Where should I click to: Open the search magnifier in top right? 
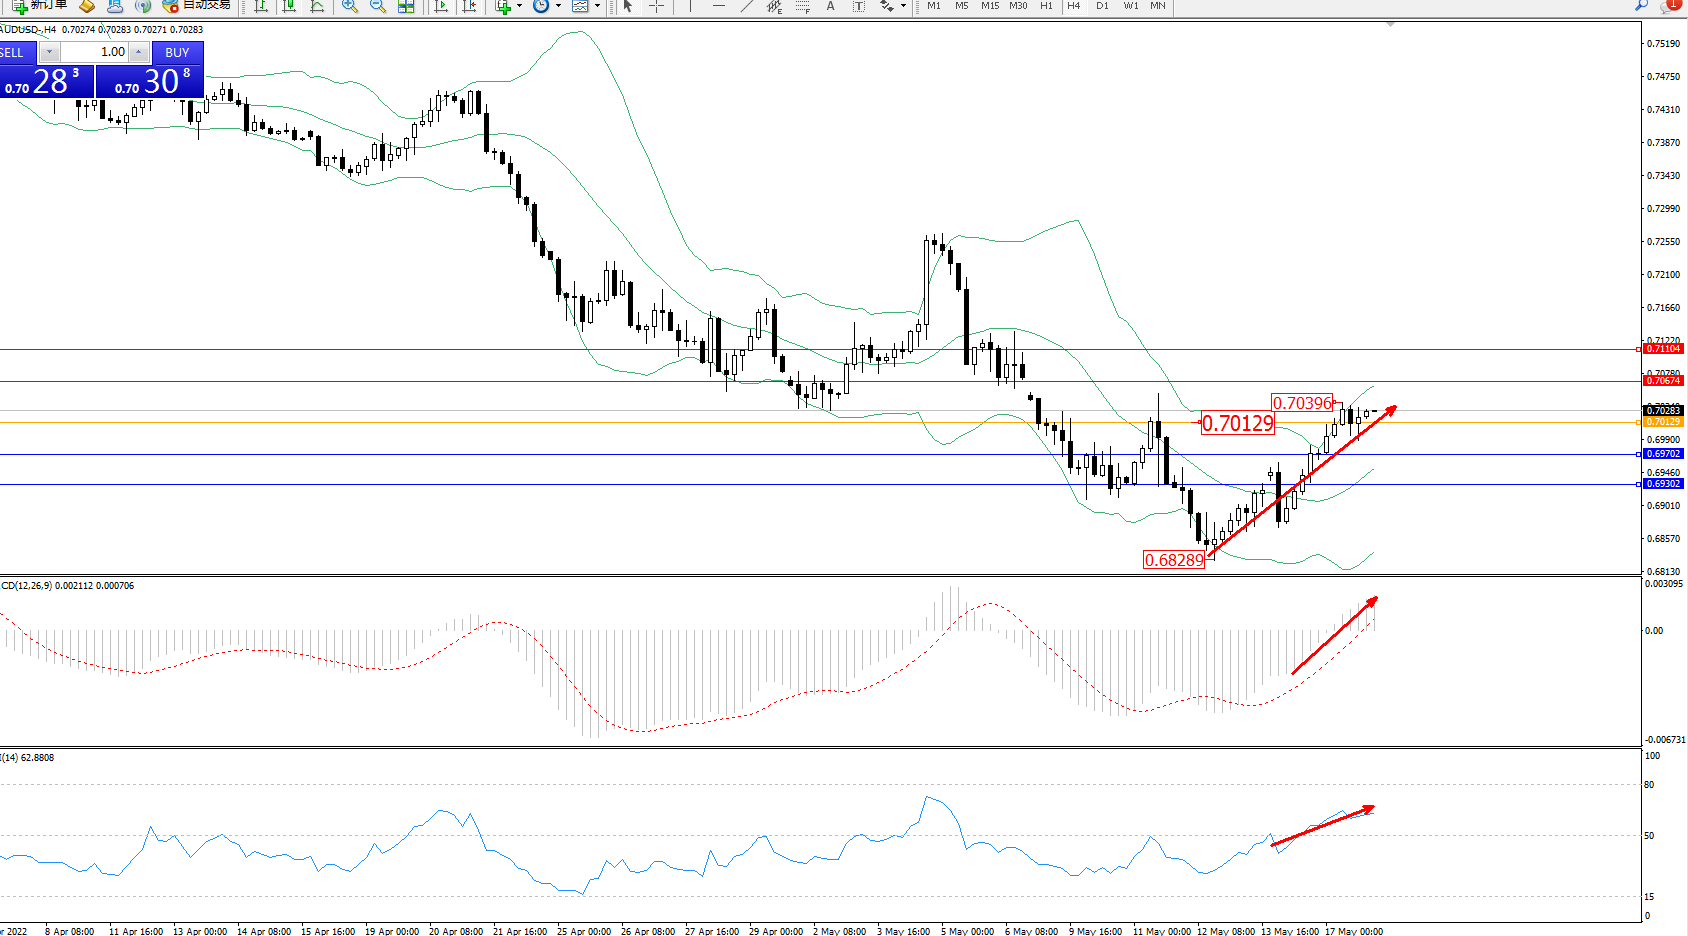1641,6
